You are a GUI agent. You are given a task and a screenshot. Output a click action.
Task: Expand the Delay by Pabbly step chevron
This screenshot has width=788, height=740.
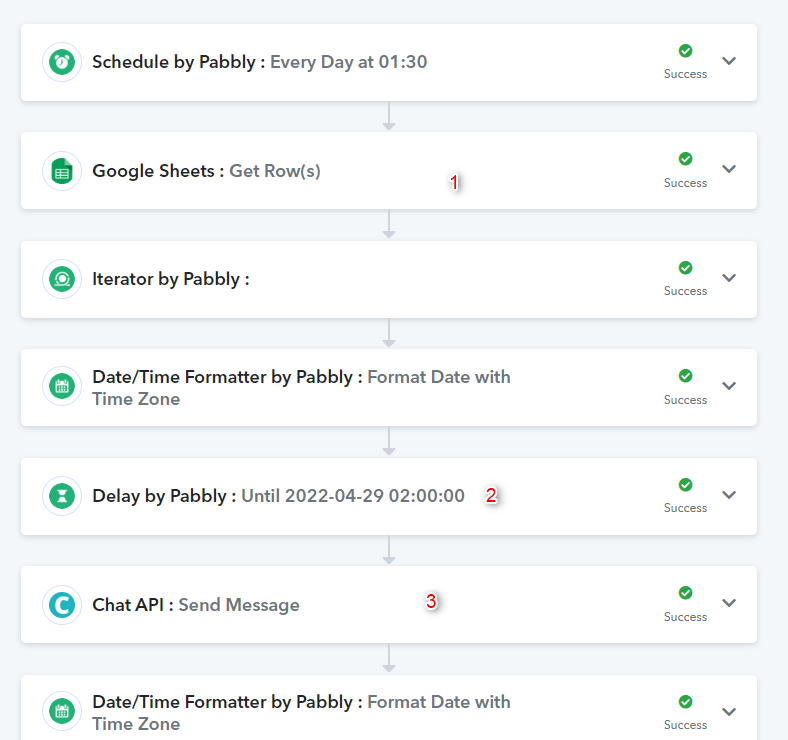click(729, 495)
